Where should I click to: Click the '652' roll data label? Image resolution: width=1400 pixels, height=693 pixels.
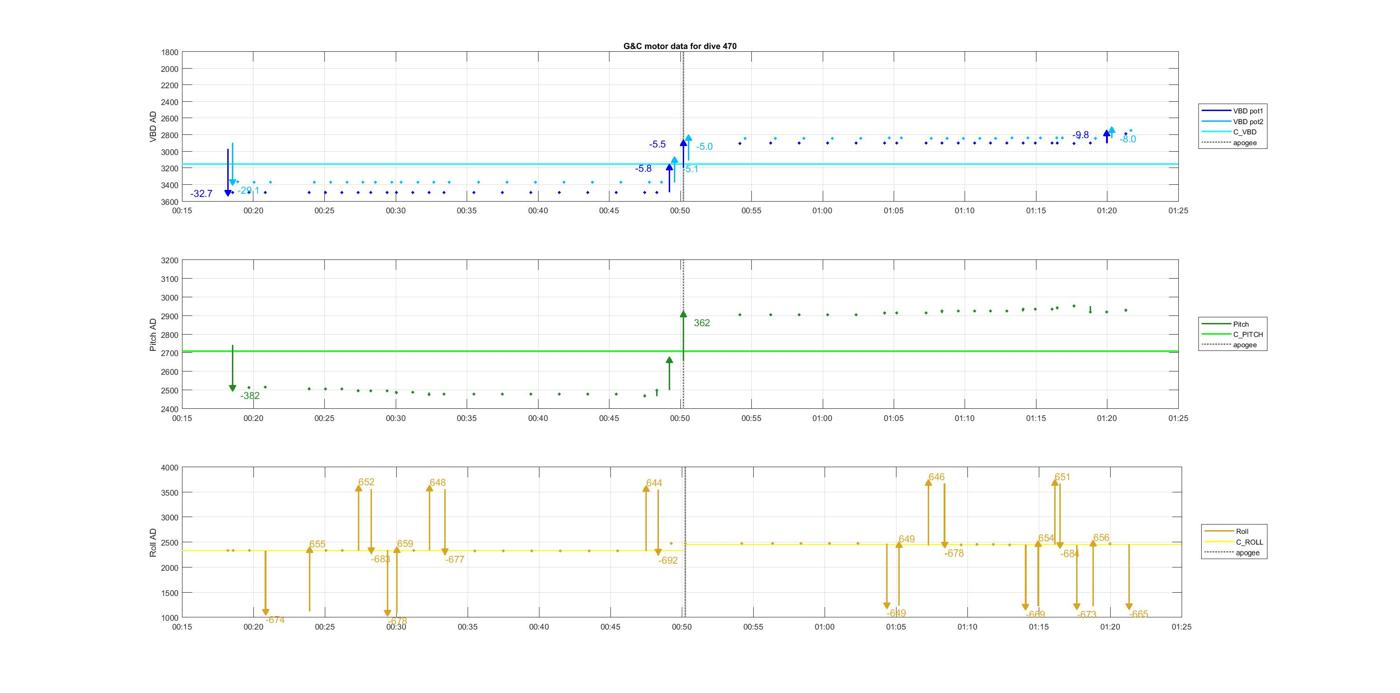point(366,482)
